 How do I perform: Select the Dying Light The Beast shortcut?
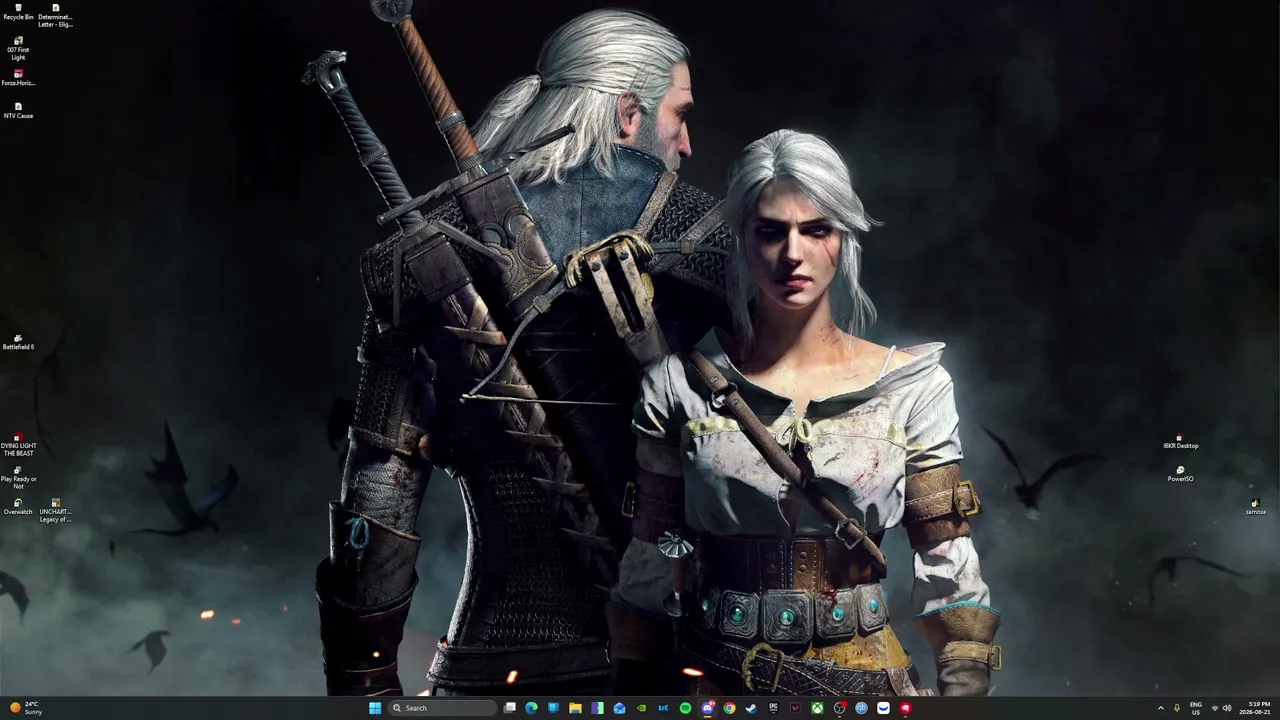(18, 445)
